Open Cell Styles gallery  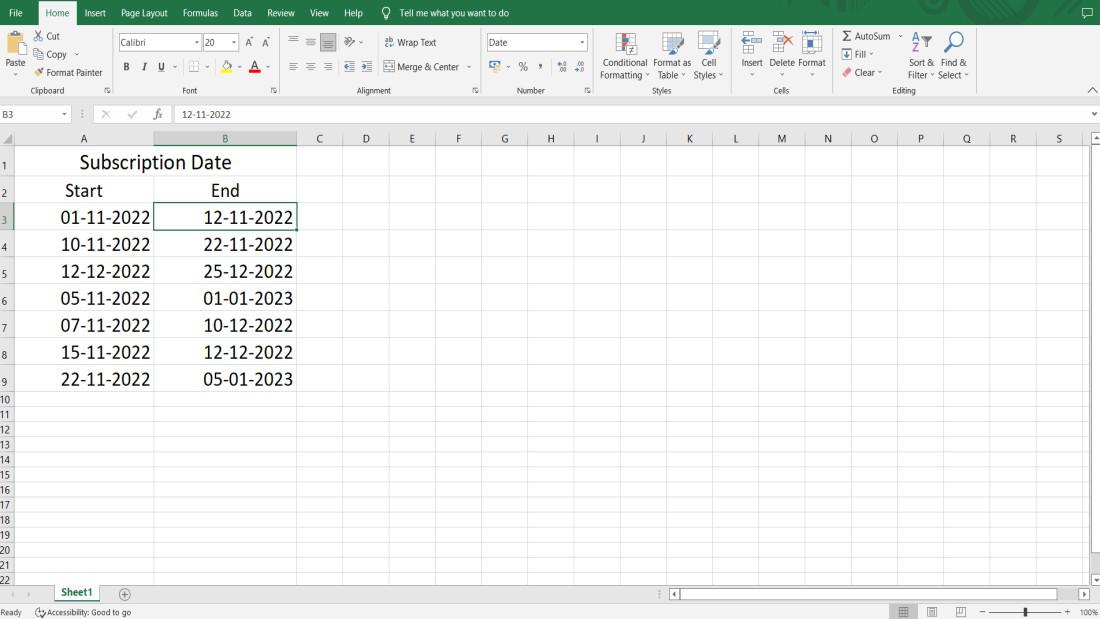coord(709,55)
